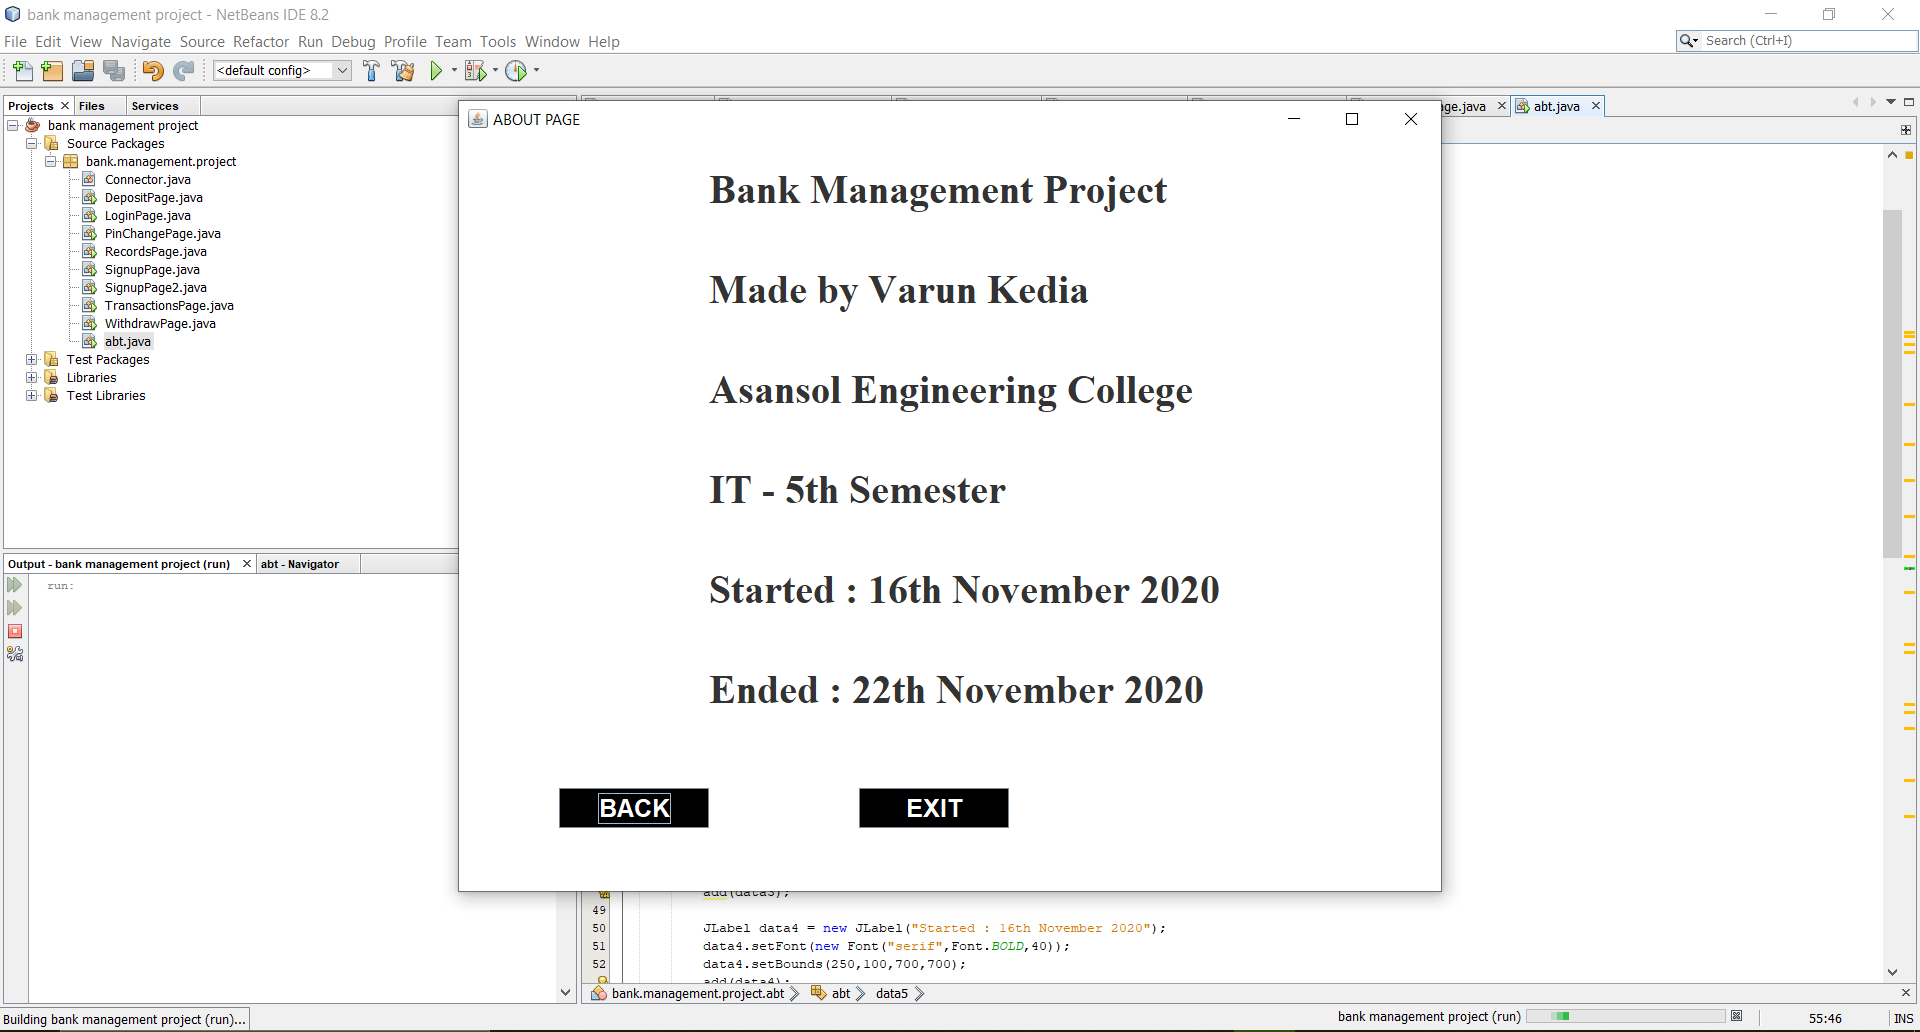
Task: Open a project via the Open Project icon
Action: point(82,70)
